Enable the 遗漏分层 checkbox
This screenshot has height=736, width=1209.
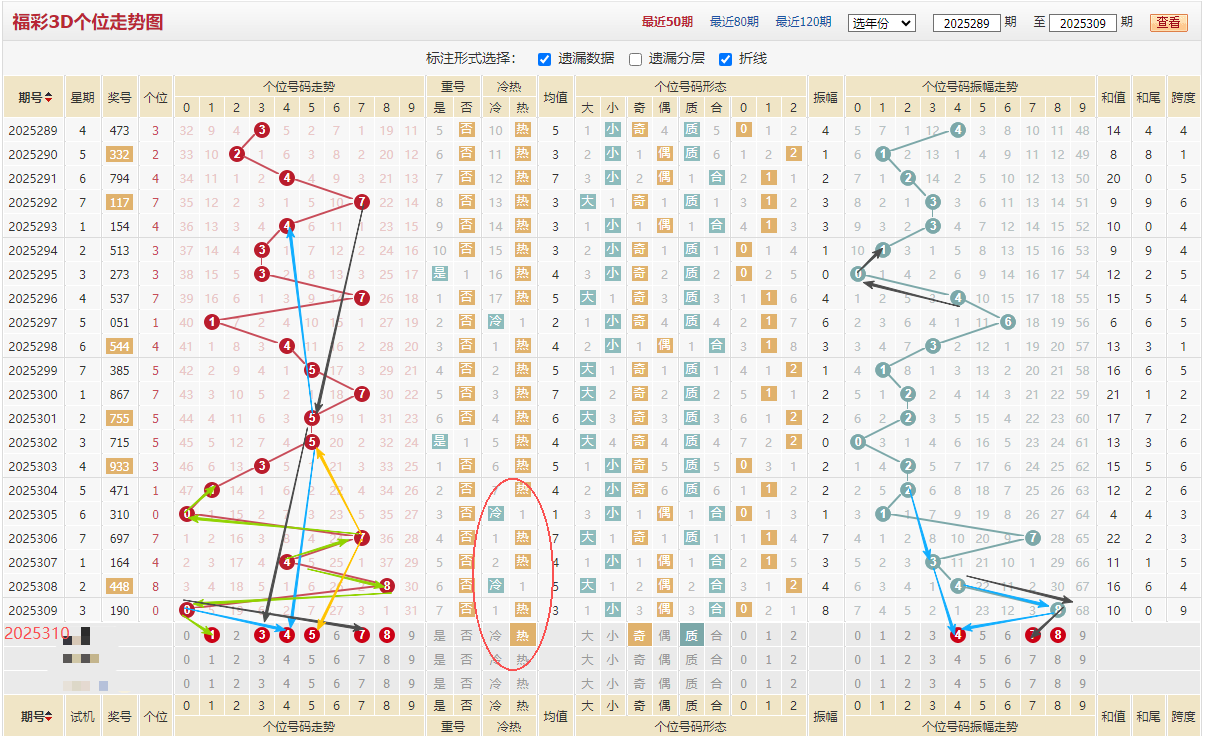635,59
